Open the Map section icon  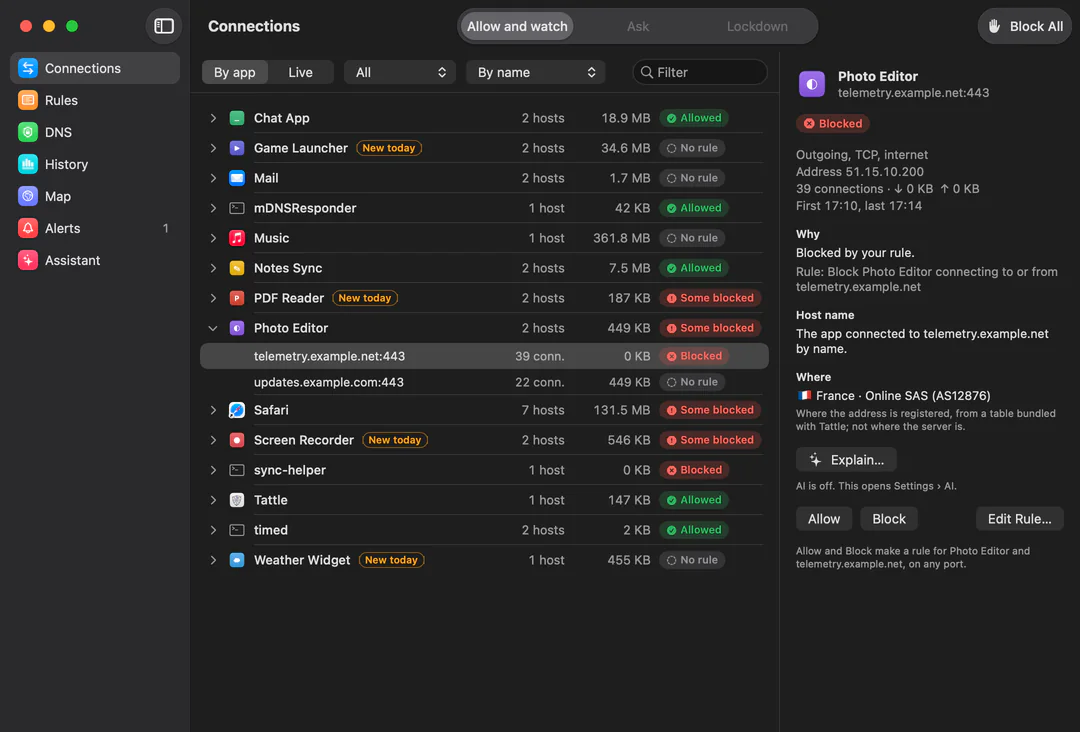tap(28, 196)
